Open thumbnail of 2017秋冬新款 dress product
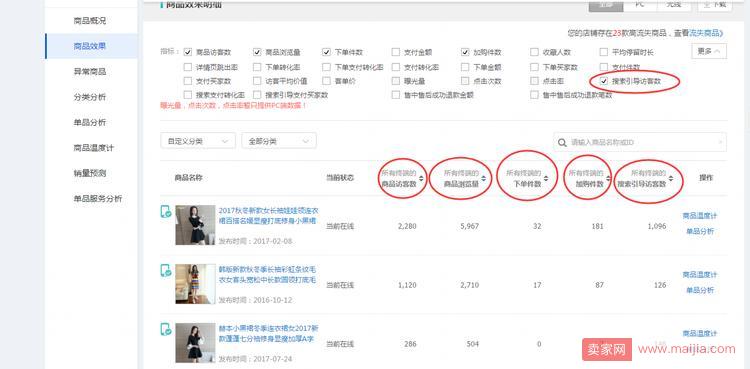750x369 pixels. pos(195,225)
